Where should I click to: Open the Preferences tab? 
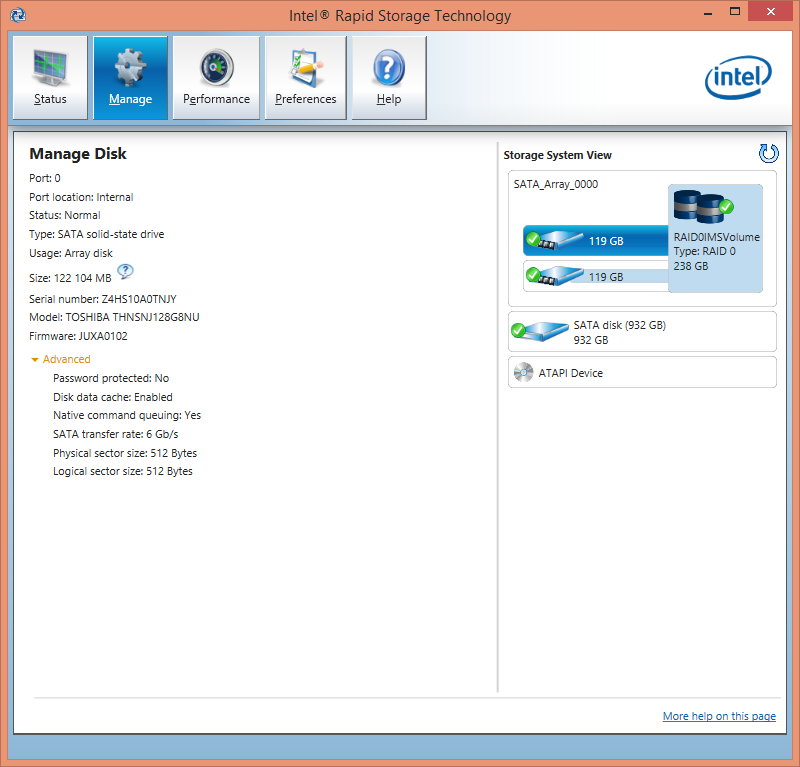pyautogui.click(x=306, y=78)
